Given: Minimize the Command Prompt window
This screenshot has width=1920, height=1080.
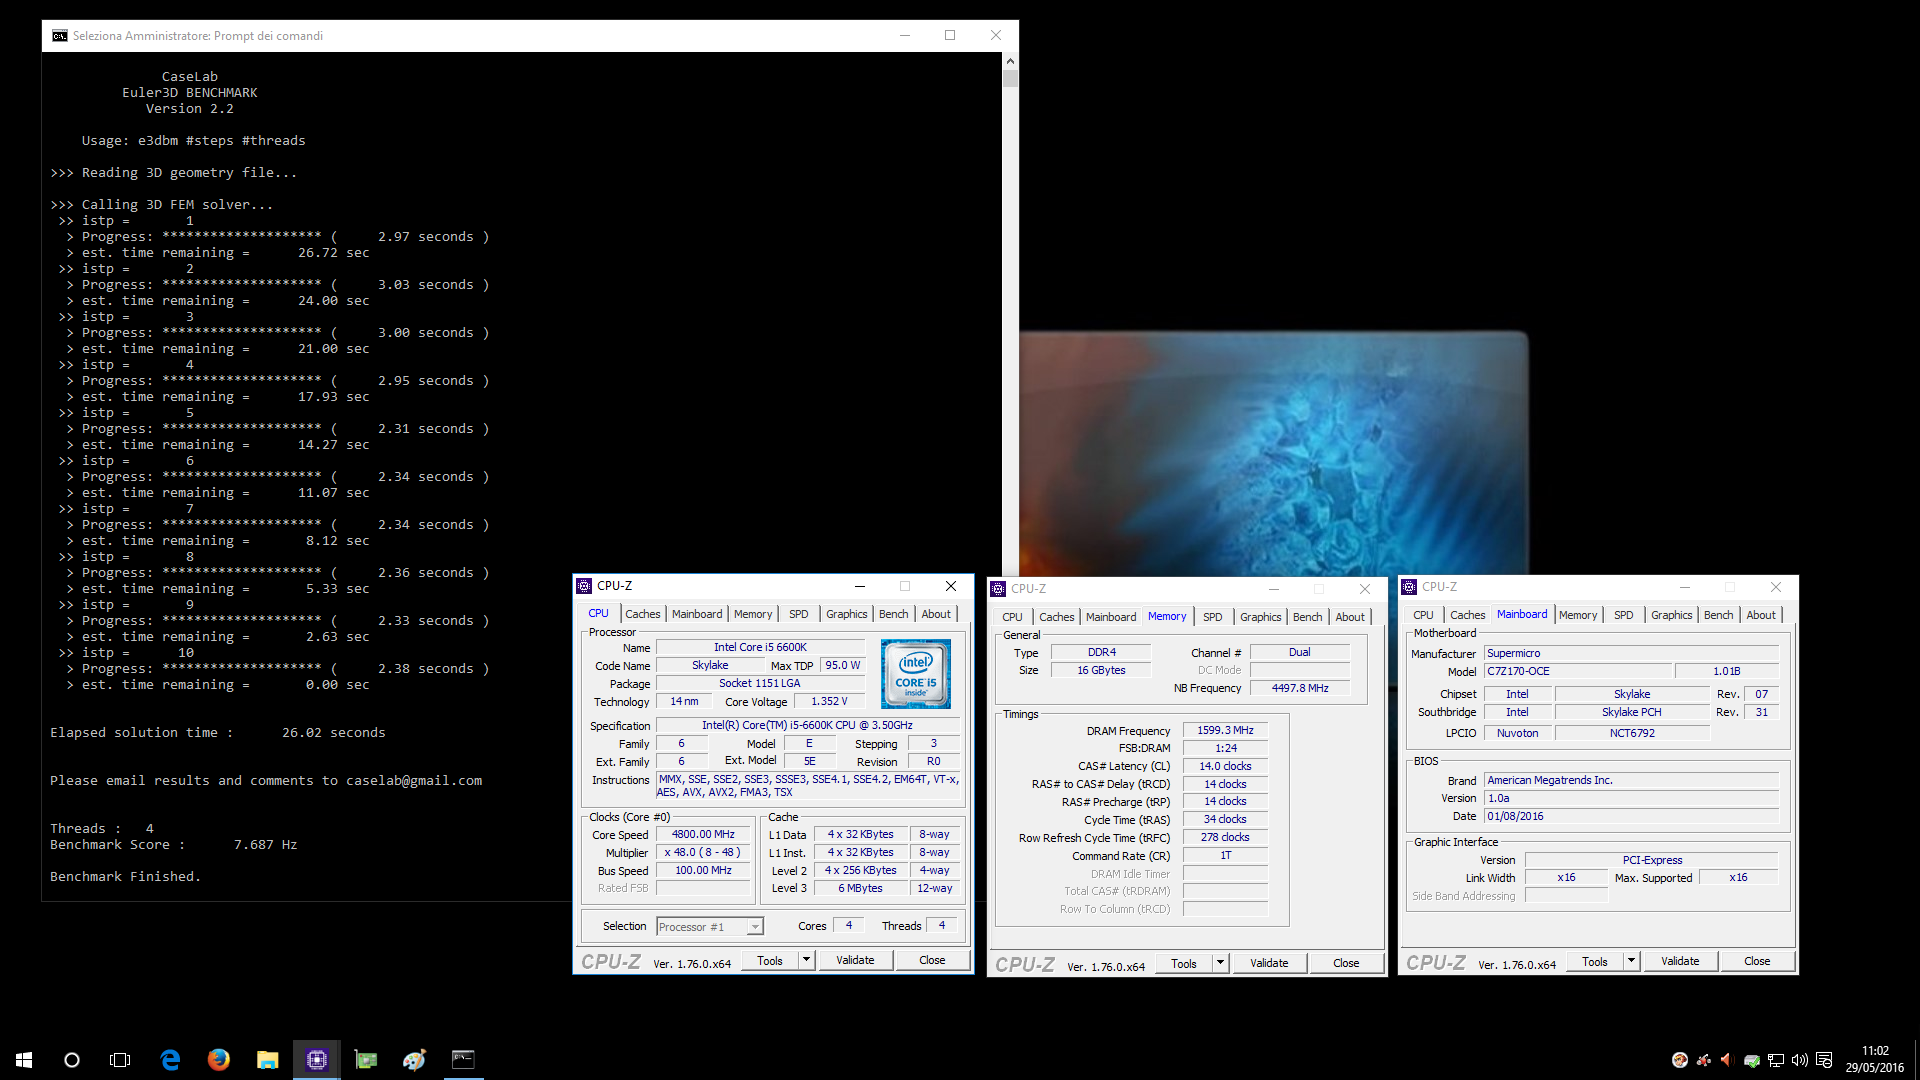Looking at the screenshot, I should point(904,36).
